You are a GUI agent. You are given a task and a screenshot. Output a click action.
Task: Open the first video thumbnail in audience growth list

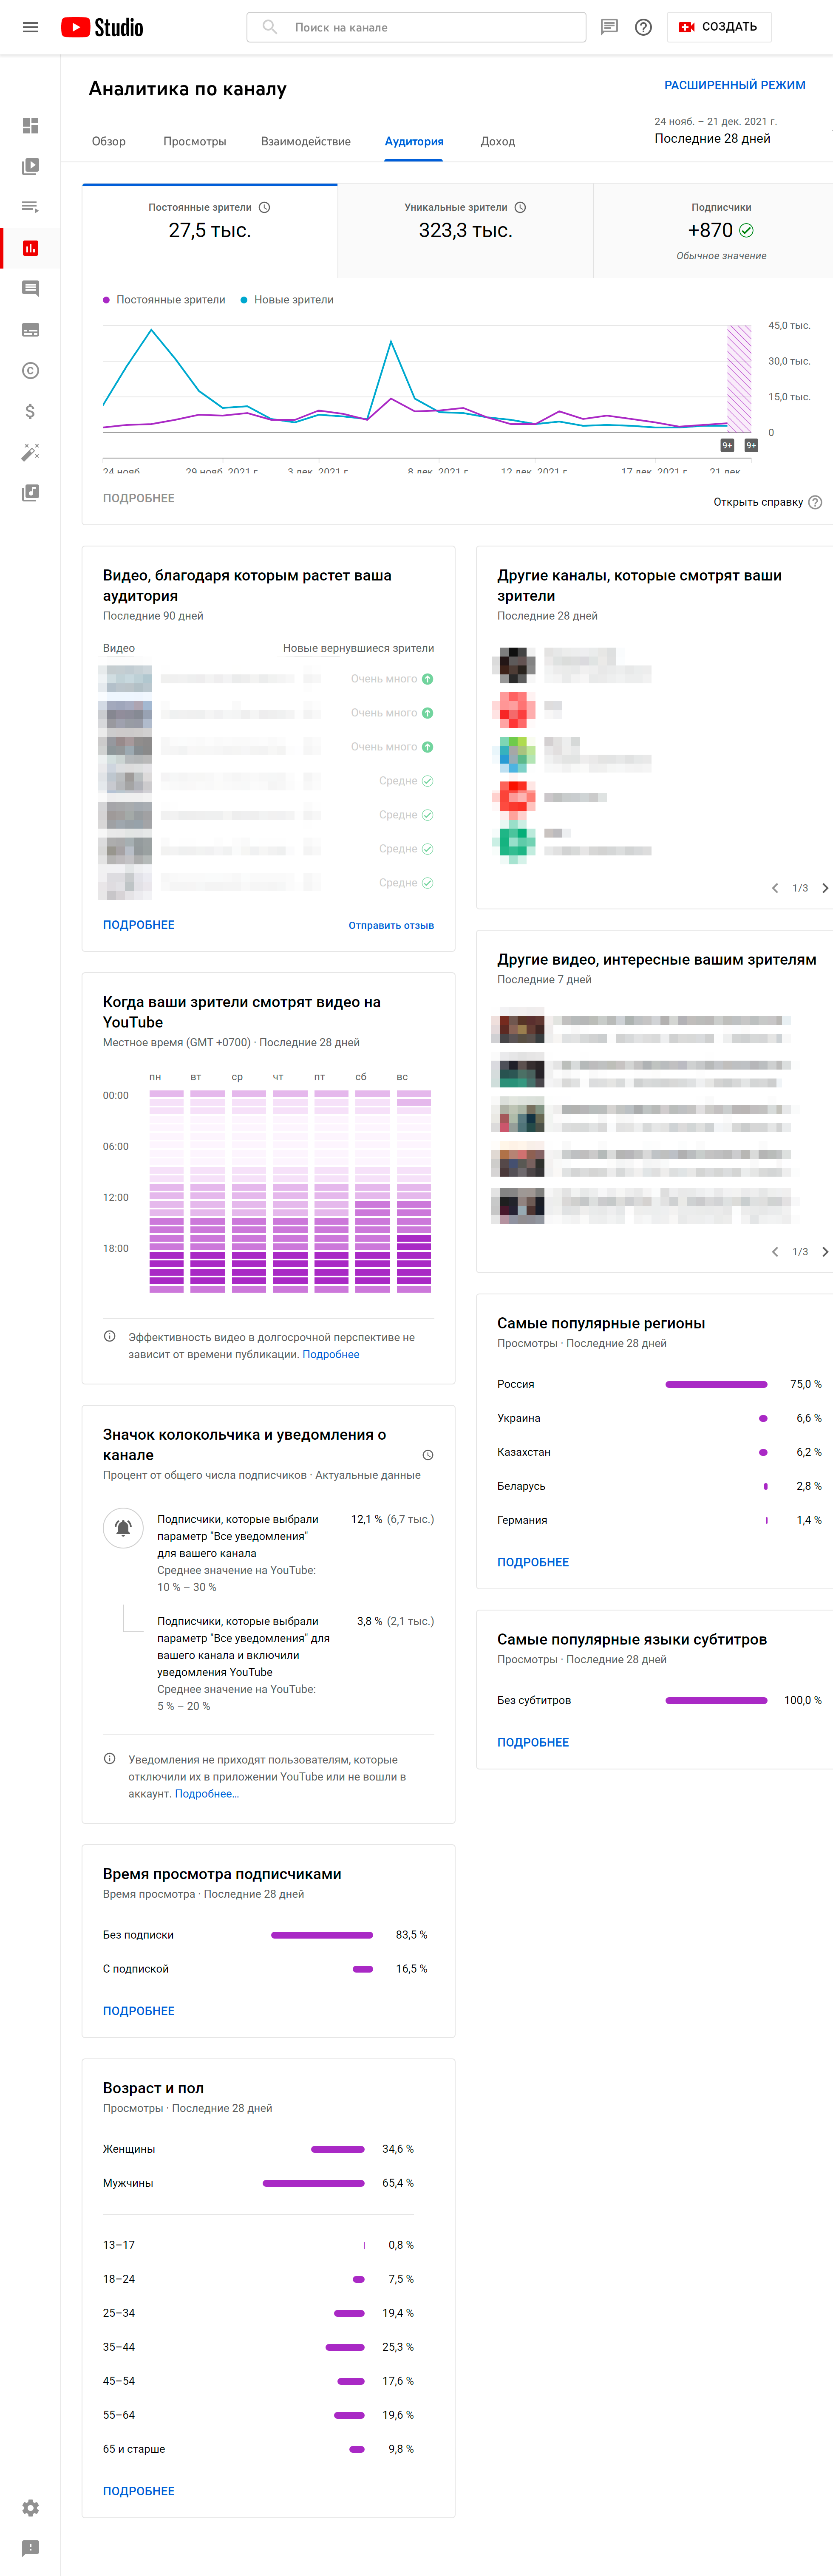[125, 679]
